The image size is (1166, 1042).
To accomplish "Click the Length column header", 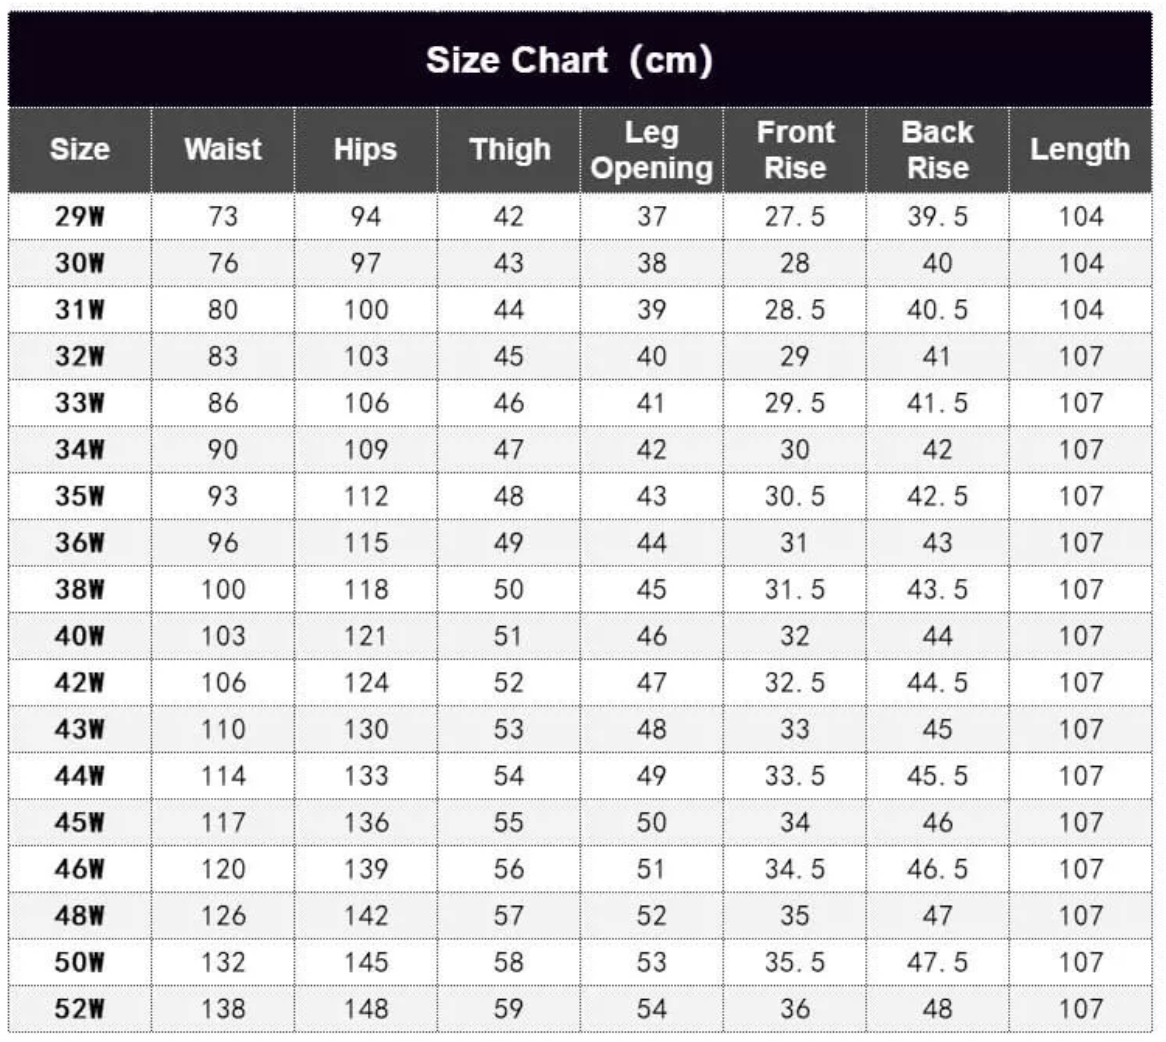I will (1080, 149).
